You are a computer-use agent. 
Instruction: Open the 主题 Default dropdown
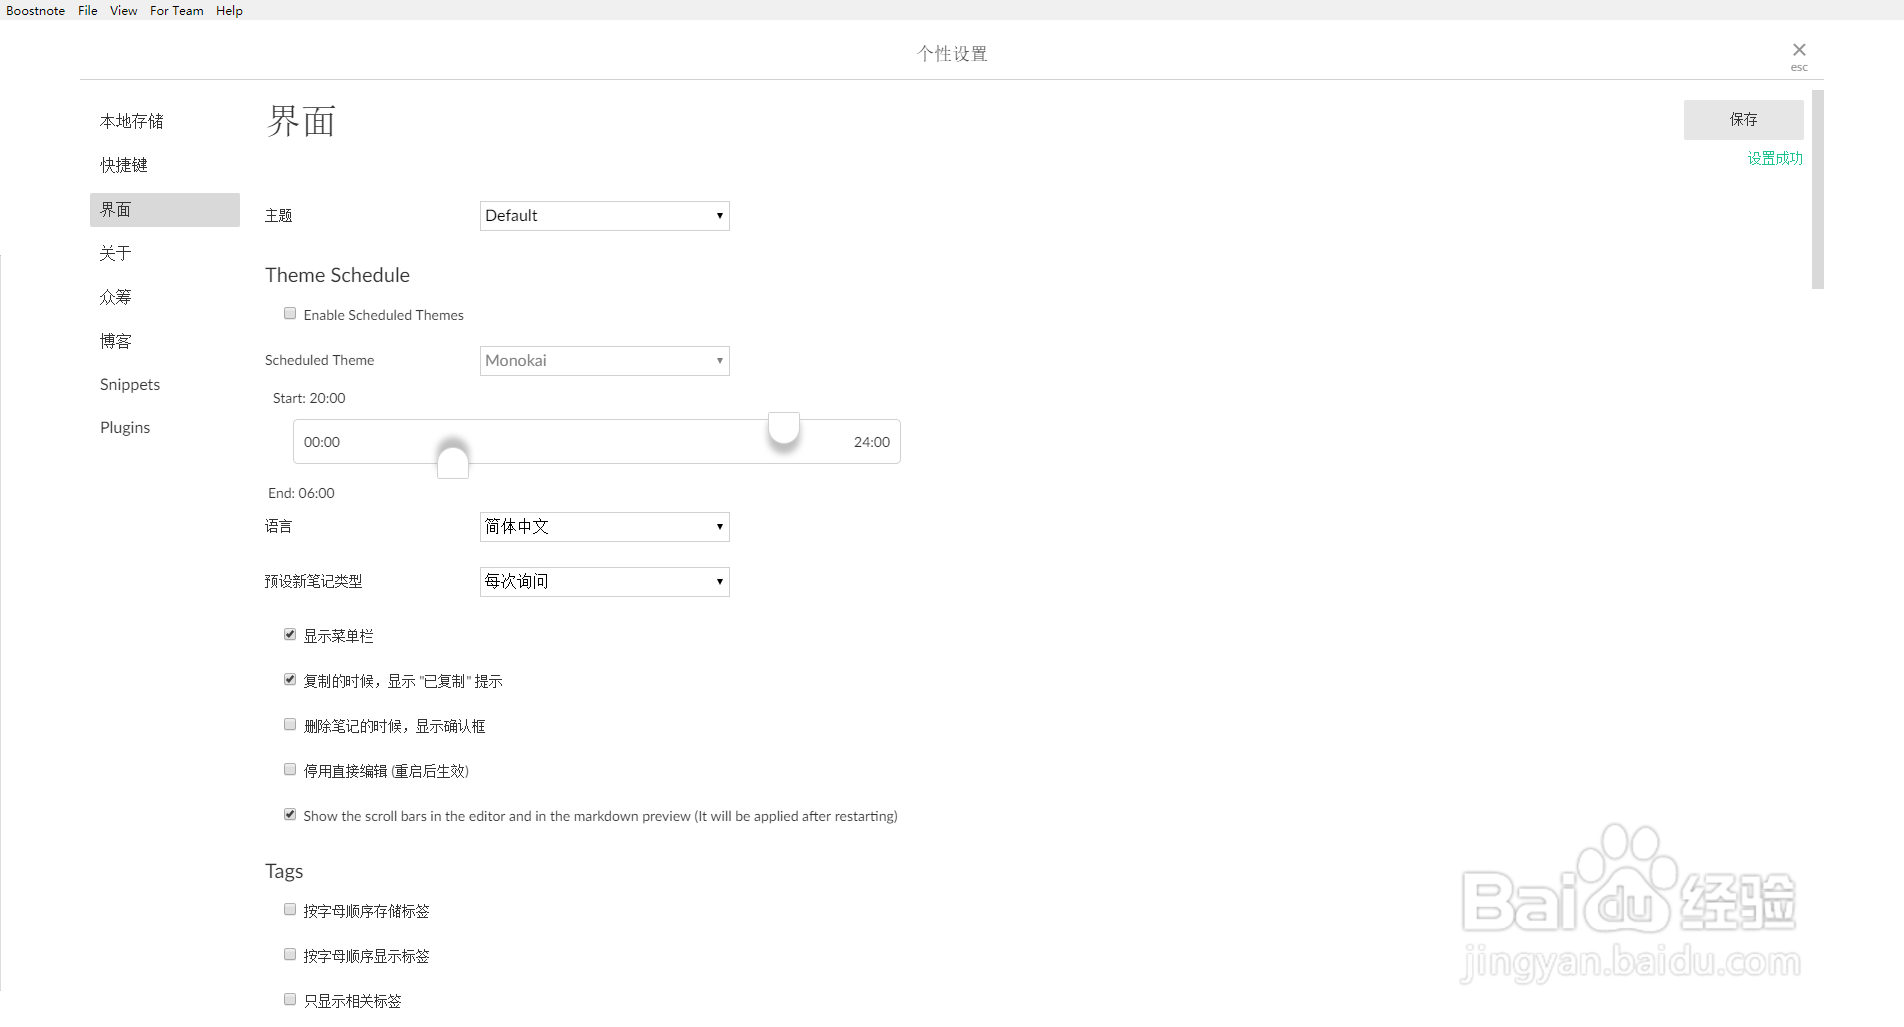coord(604,215)
